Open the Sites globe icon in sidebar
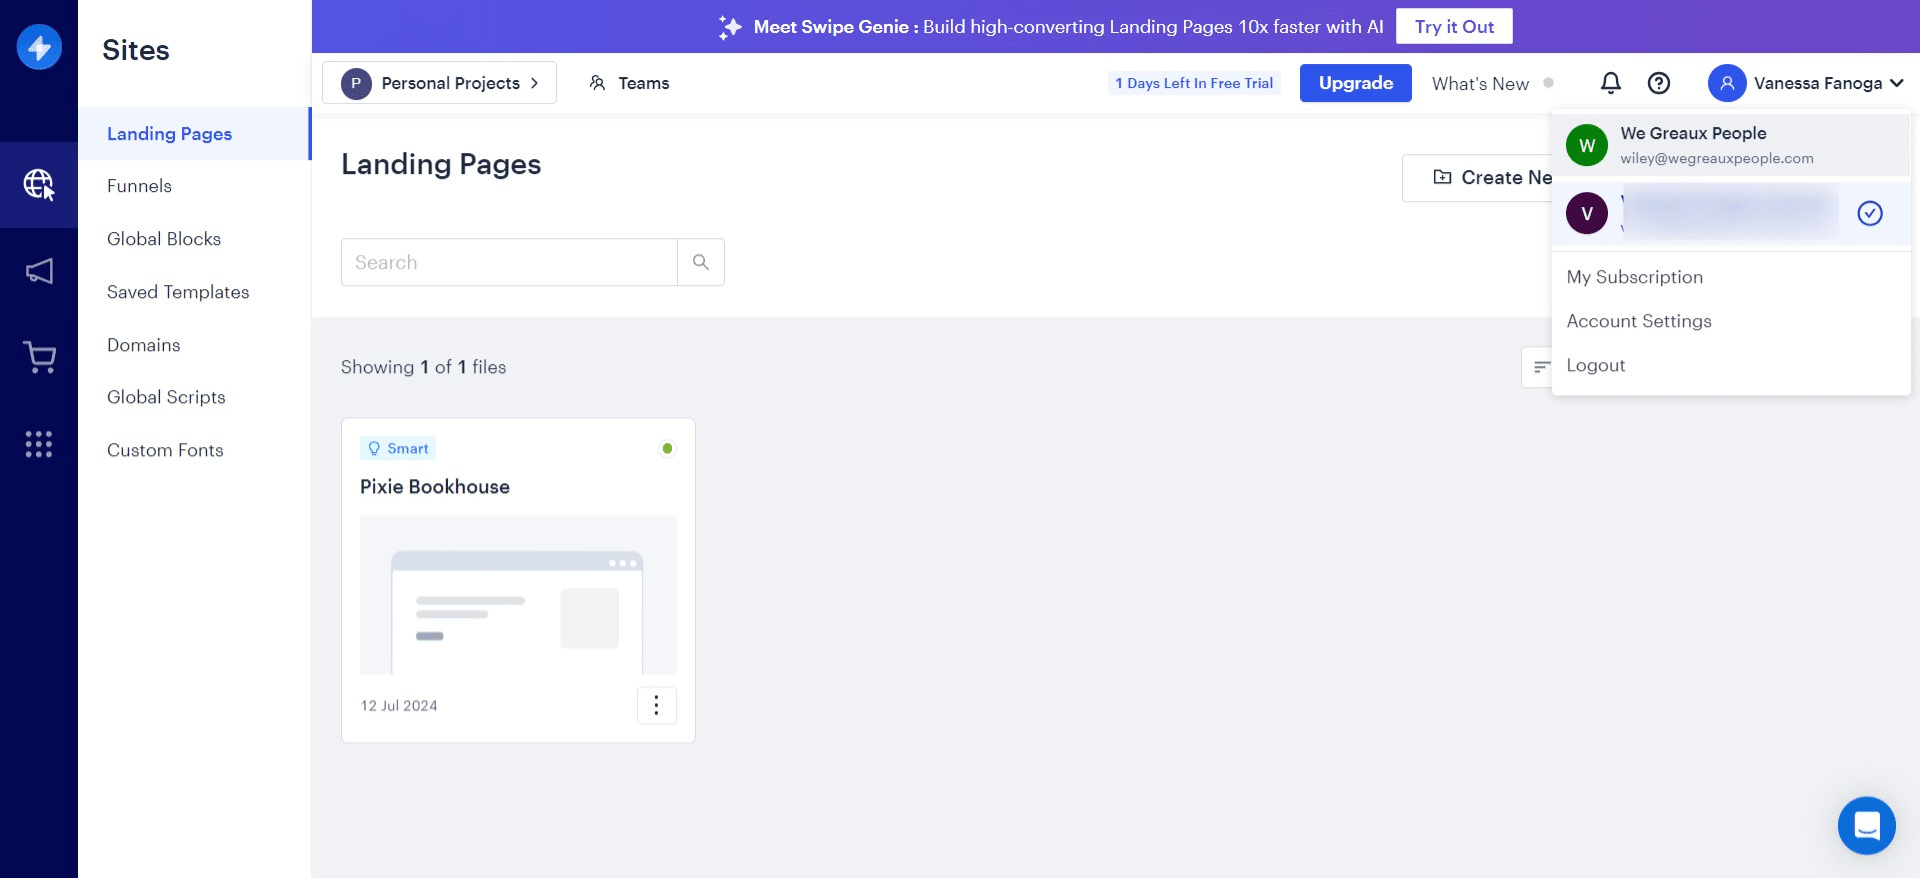Image resolution: width=1920 pixels, height=878 pixels. click(39, 185)
